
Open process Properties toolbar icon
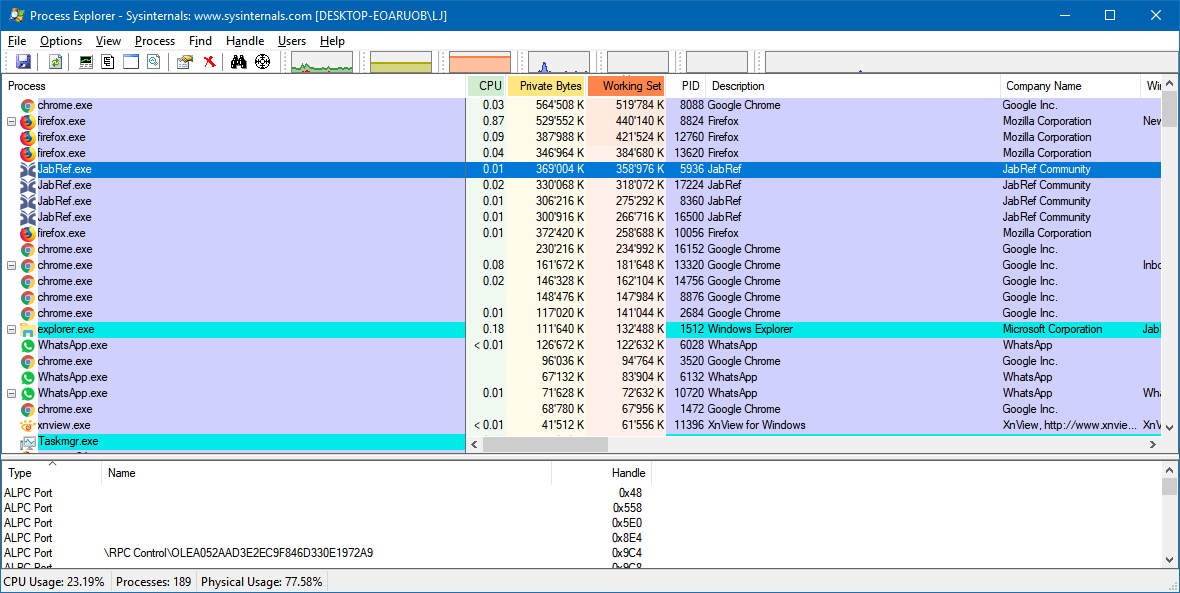pyautogui.click(x=184, y=62)
